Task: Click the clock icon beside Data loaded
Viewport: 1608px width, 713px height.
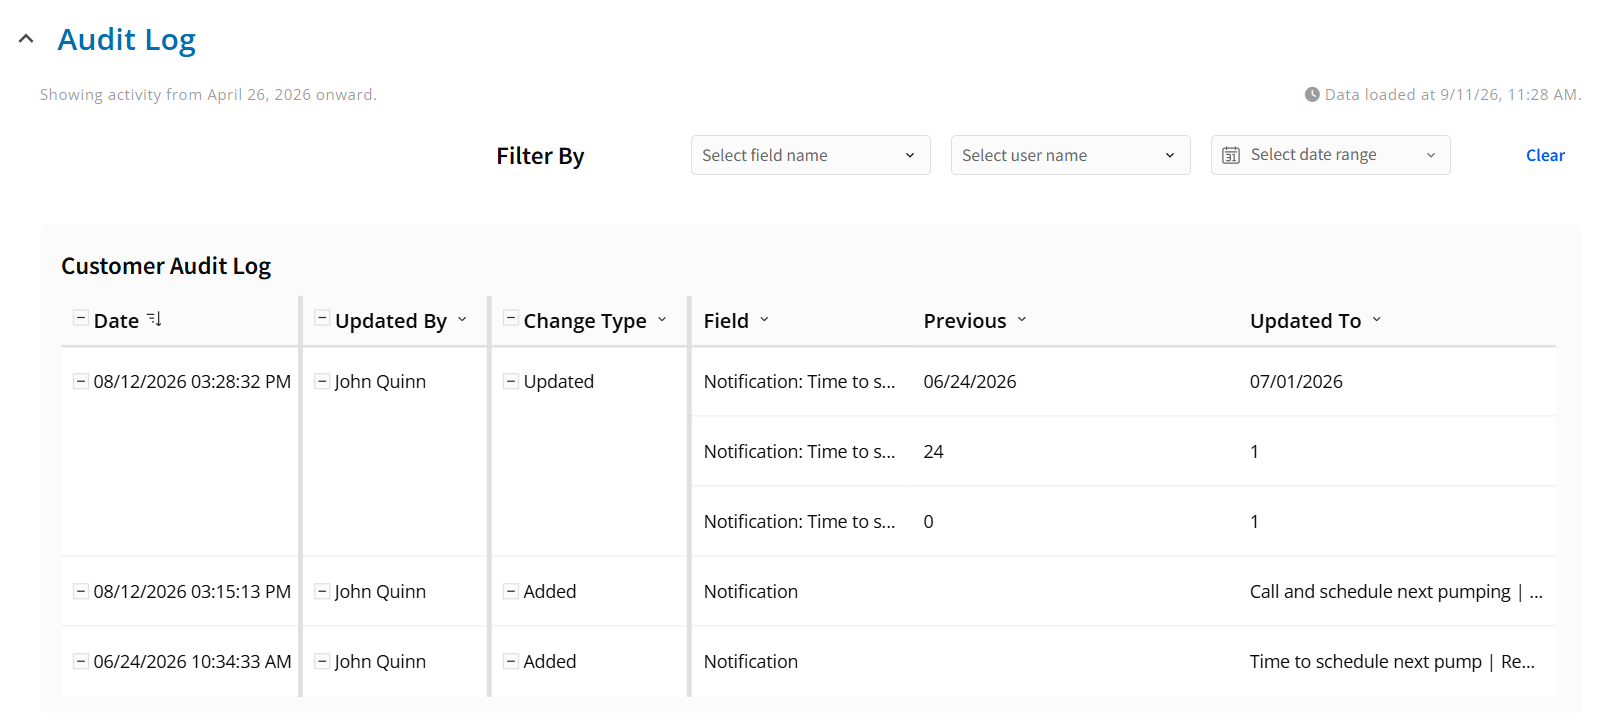Action: (x=1312, y=94)
